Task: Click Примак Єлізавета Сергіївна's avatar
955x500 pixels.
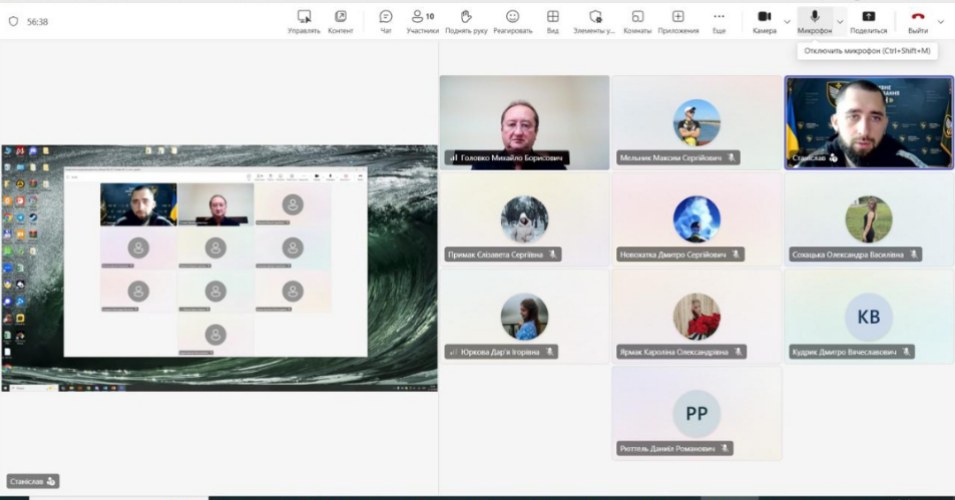Action: coord(524,219)
